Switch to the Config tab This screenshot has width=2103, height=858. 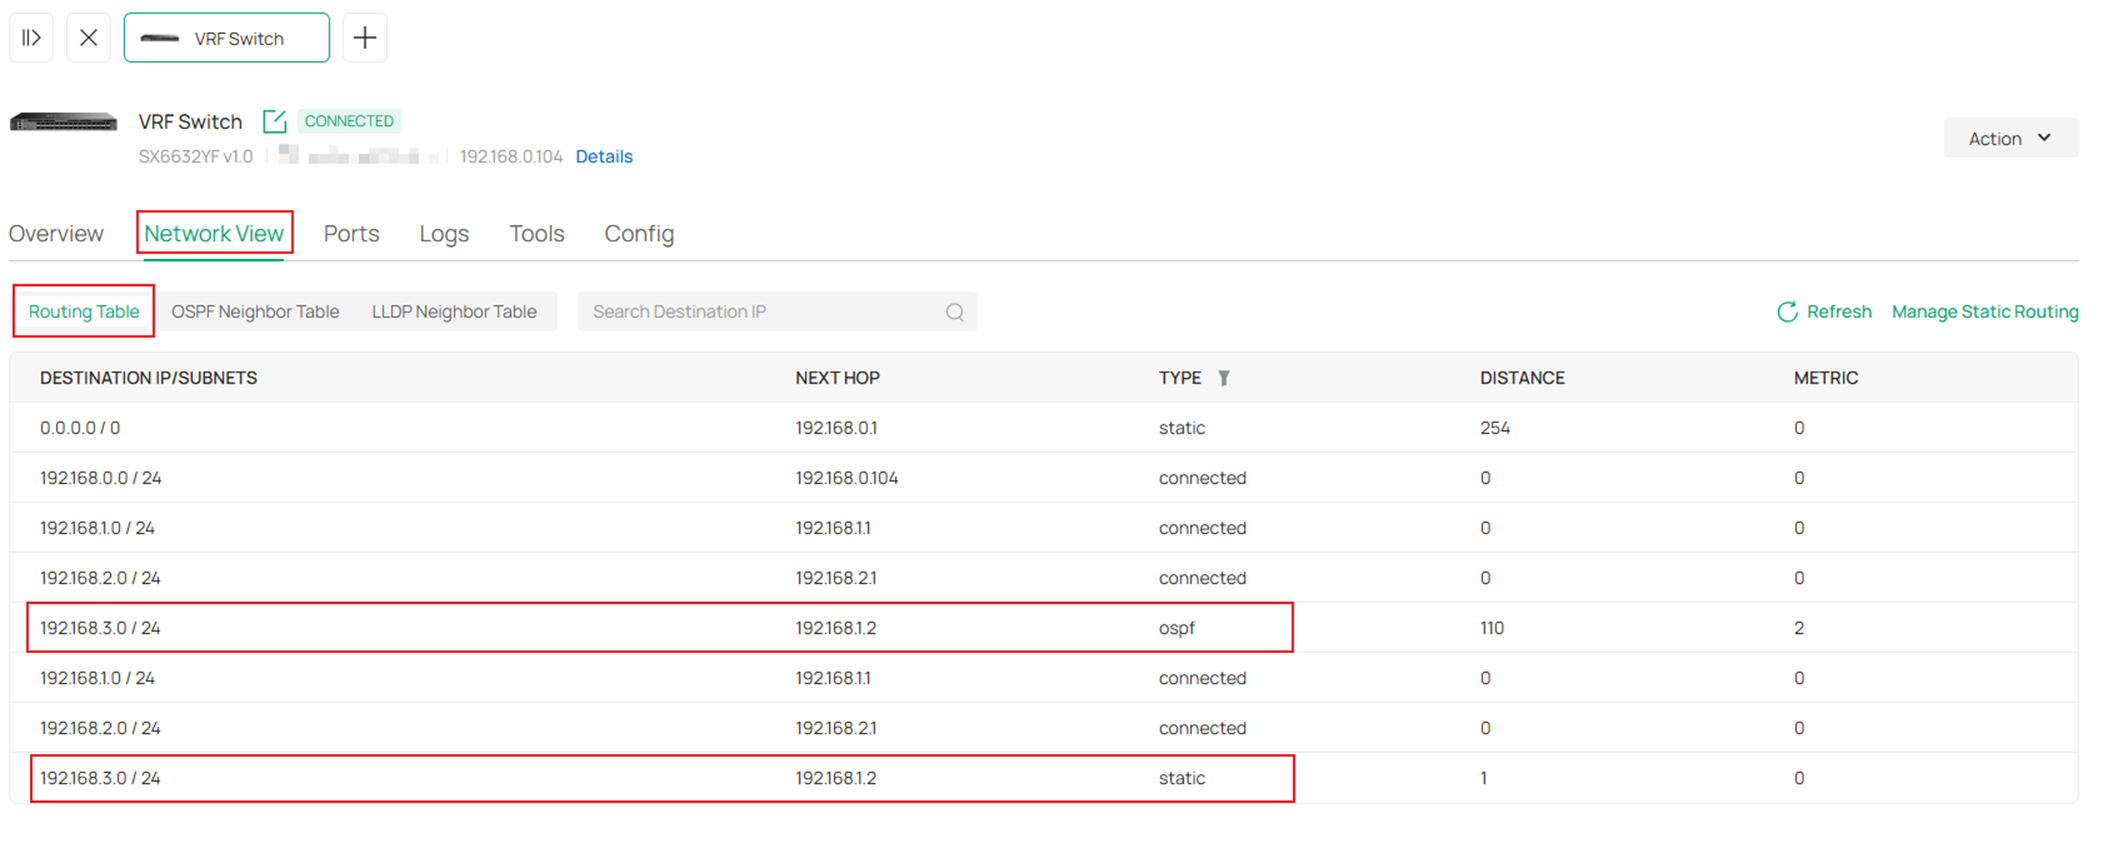click(638, 233)
